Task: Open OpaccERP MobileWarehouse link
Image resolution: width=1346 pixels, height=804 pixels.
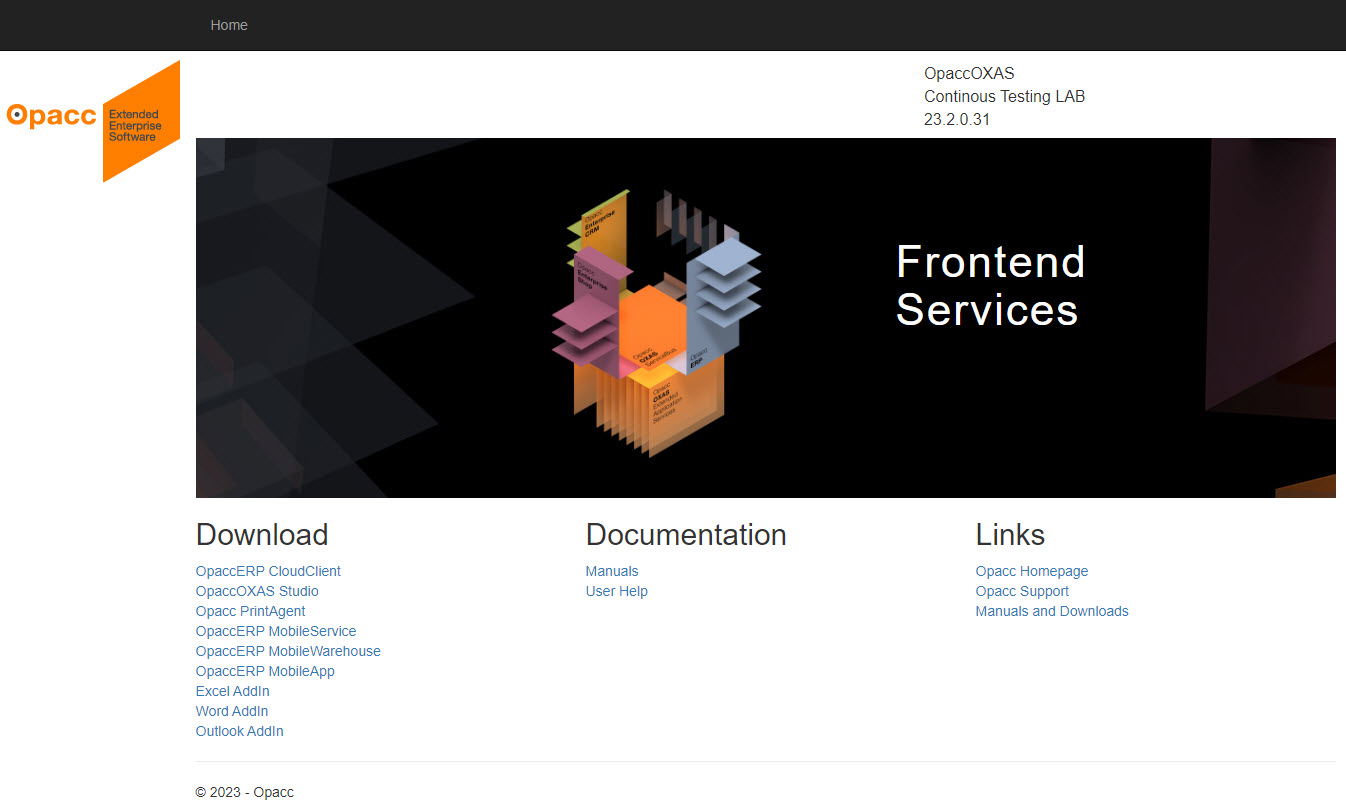Action: 288,651
